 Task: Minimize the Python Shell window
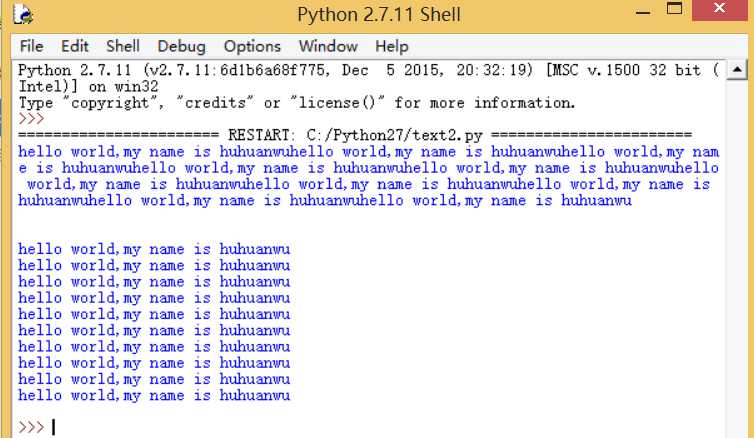[643, 13]
